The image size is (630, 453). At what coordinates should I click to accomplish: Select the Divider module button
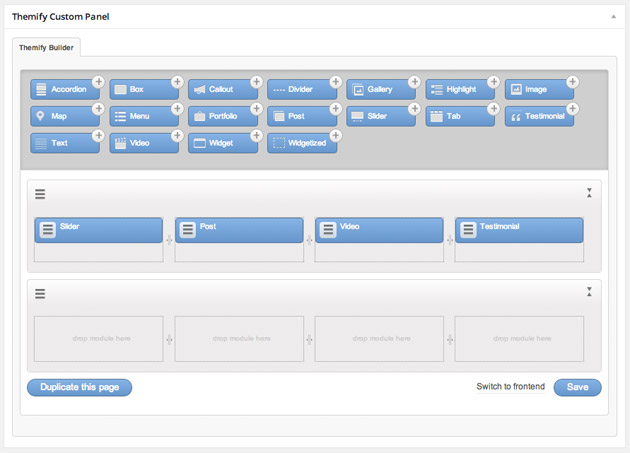pyautogui.click(x=302, y=89)
